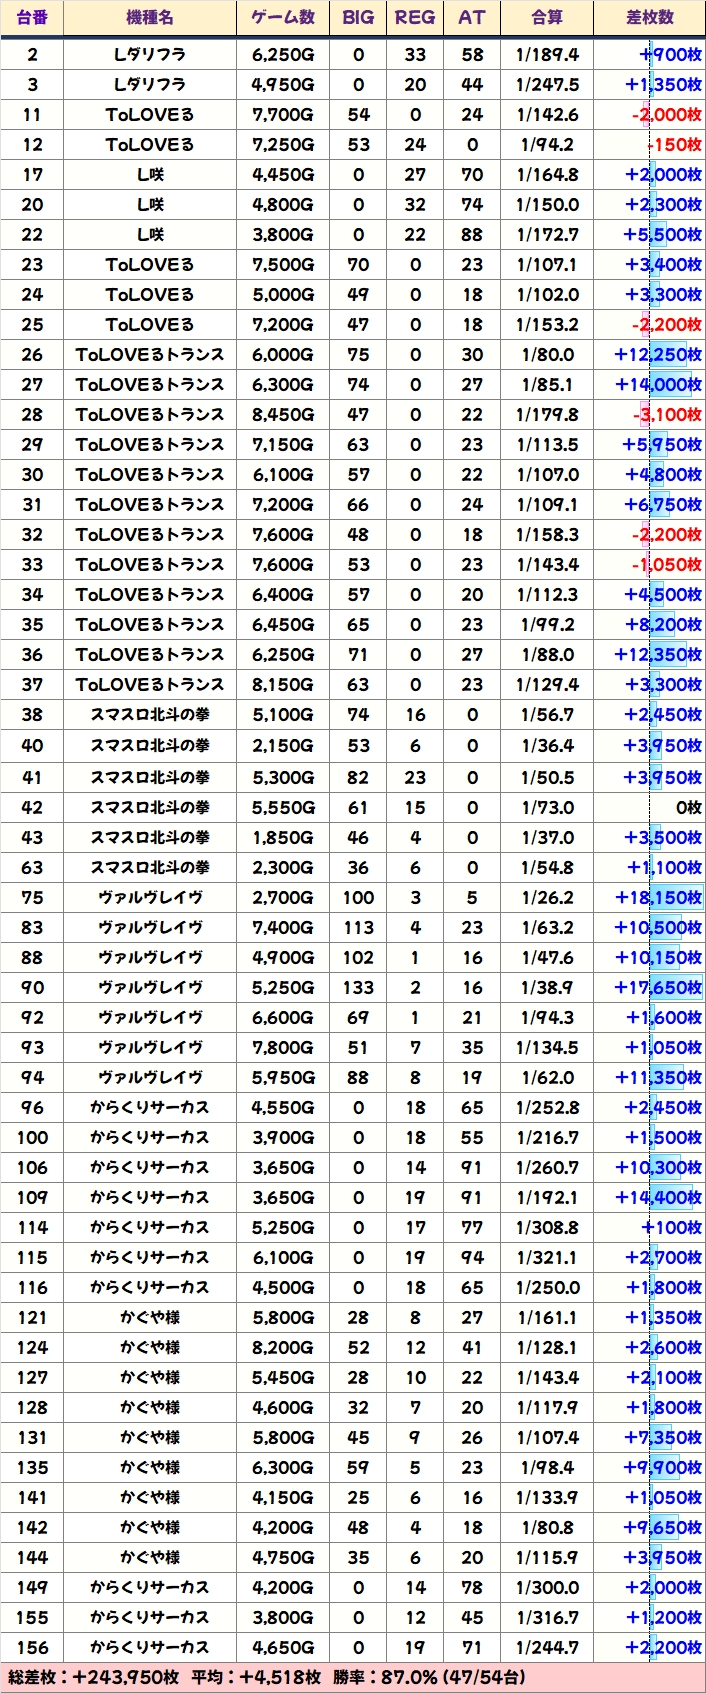The height and width of the screenshot is (1693, 706).
Task: Select the 6,250G cell for machine 2
Action: (283, 54)
